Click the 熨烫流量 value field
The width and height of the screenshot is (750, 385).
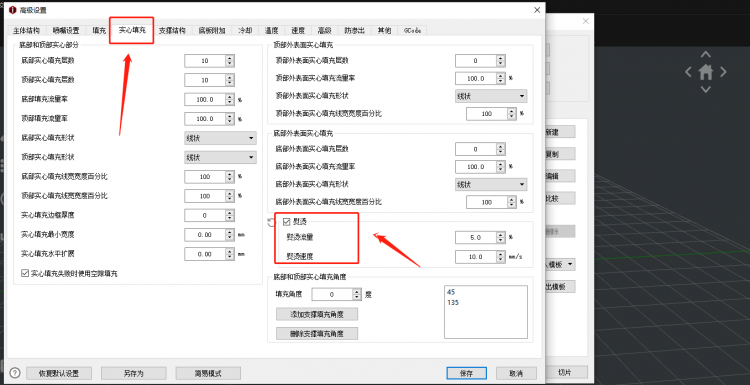point(476,237)
